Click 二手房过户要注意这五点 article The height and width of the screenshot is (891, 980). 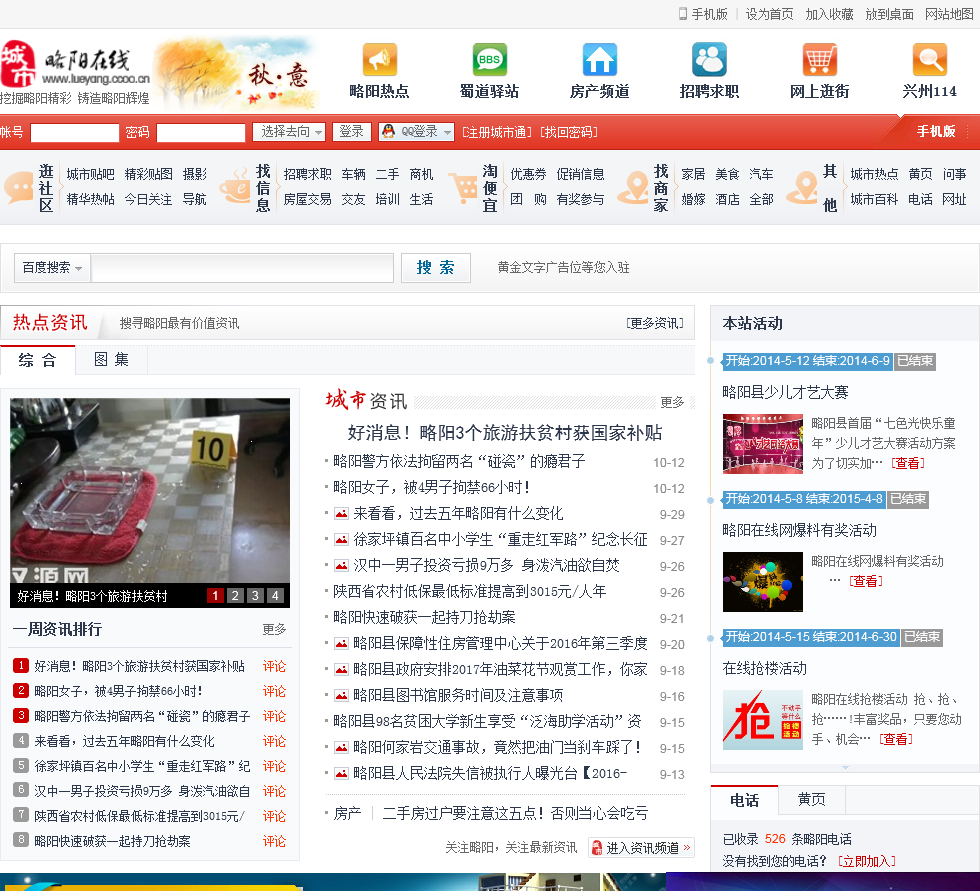click(515, 814)
